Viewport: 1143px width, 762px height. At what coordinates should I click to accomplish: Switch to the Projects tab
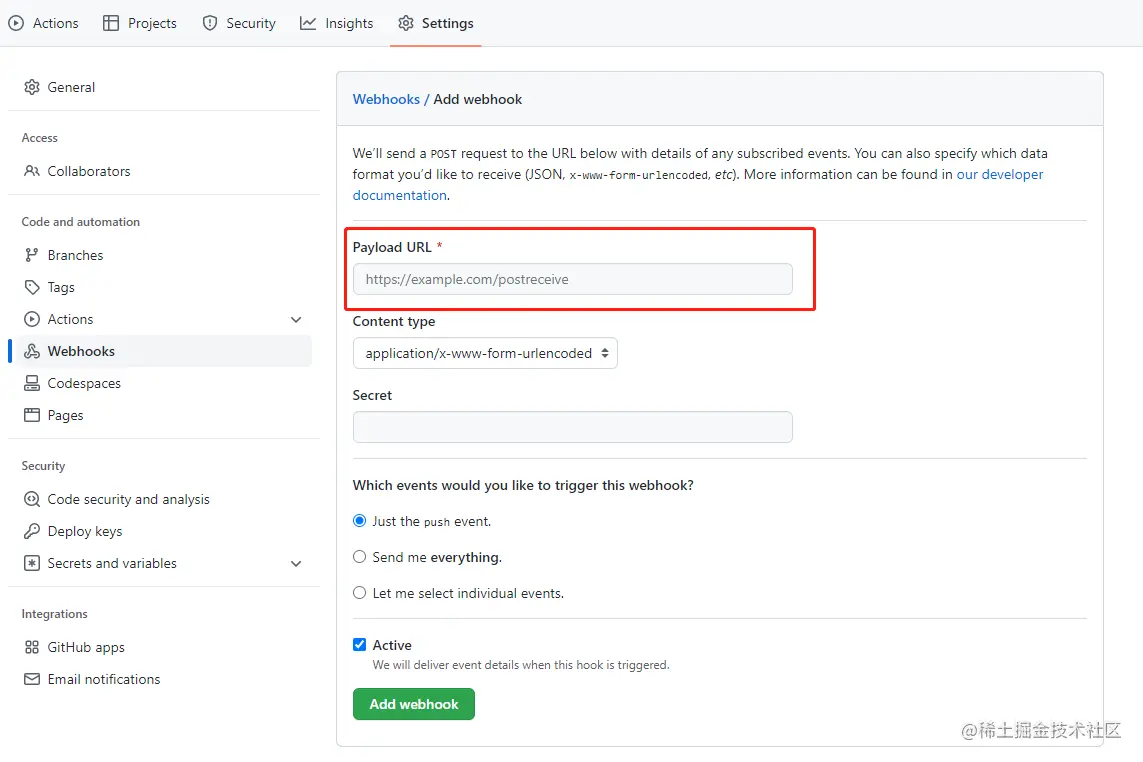pyautogui.click(x=140, y=23)
